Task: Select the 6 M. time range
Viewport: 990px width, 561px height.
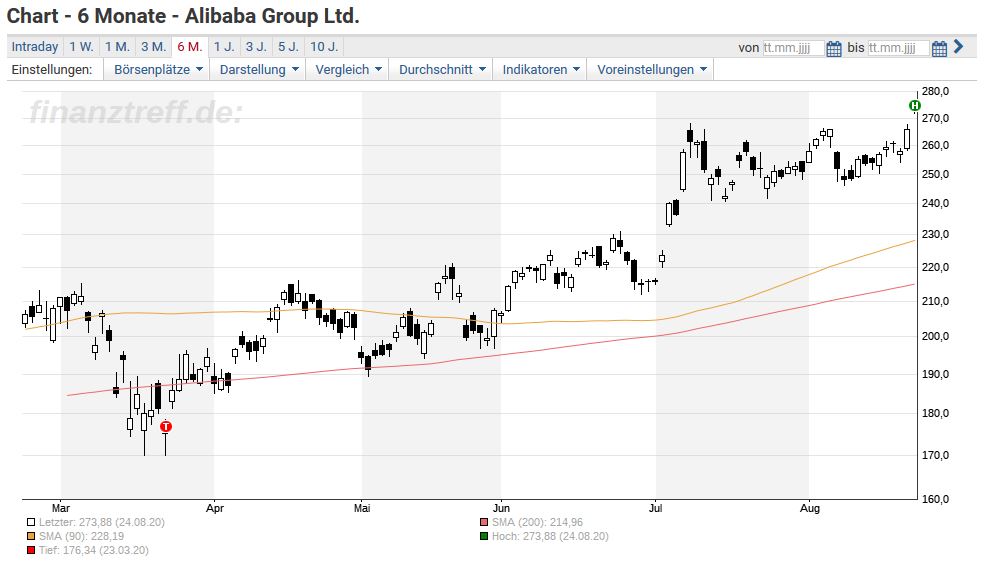Action: click(x=189, y=47)
